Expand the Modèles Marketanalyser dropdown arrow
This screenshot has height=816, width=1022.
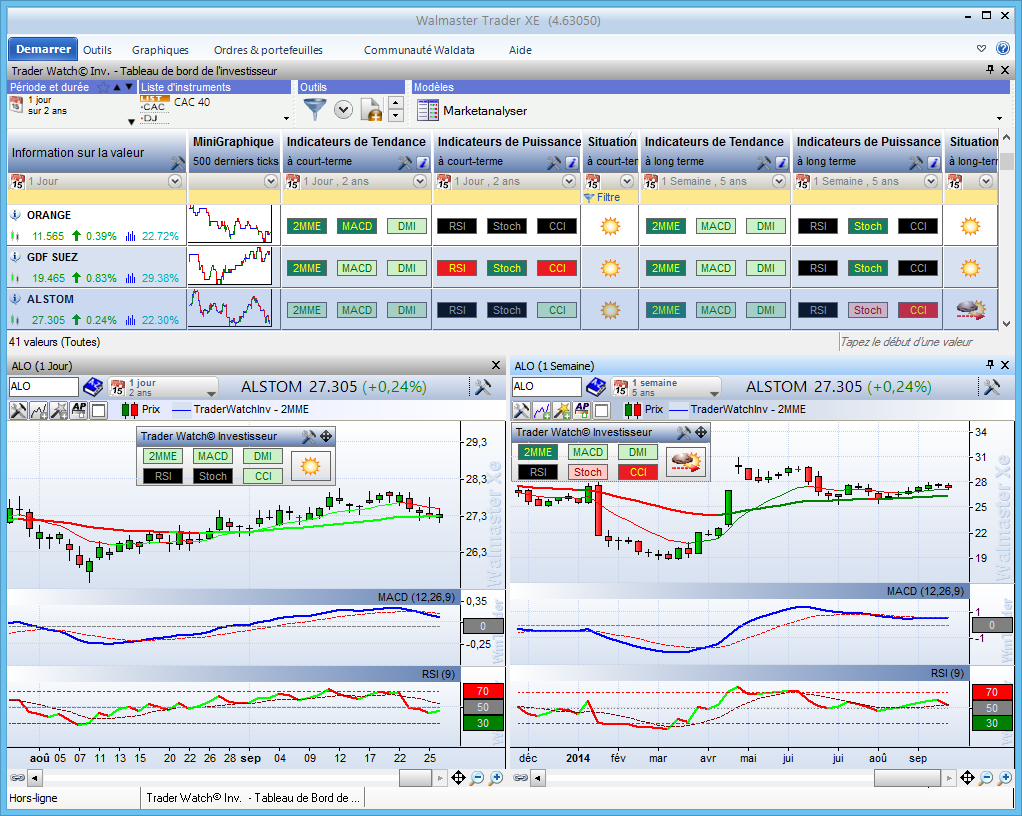[x=999, y=119]
